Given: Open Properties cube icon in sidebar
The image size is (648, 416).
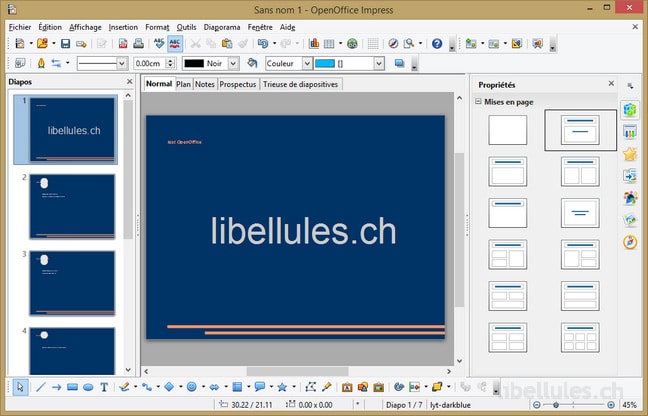Looking at the screenshot, I should [x=630, y=110].
